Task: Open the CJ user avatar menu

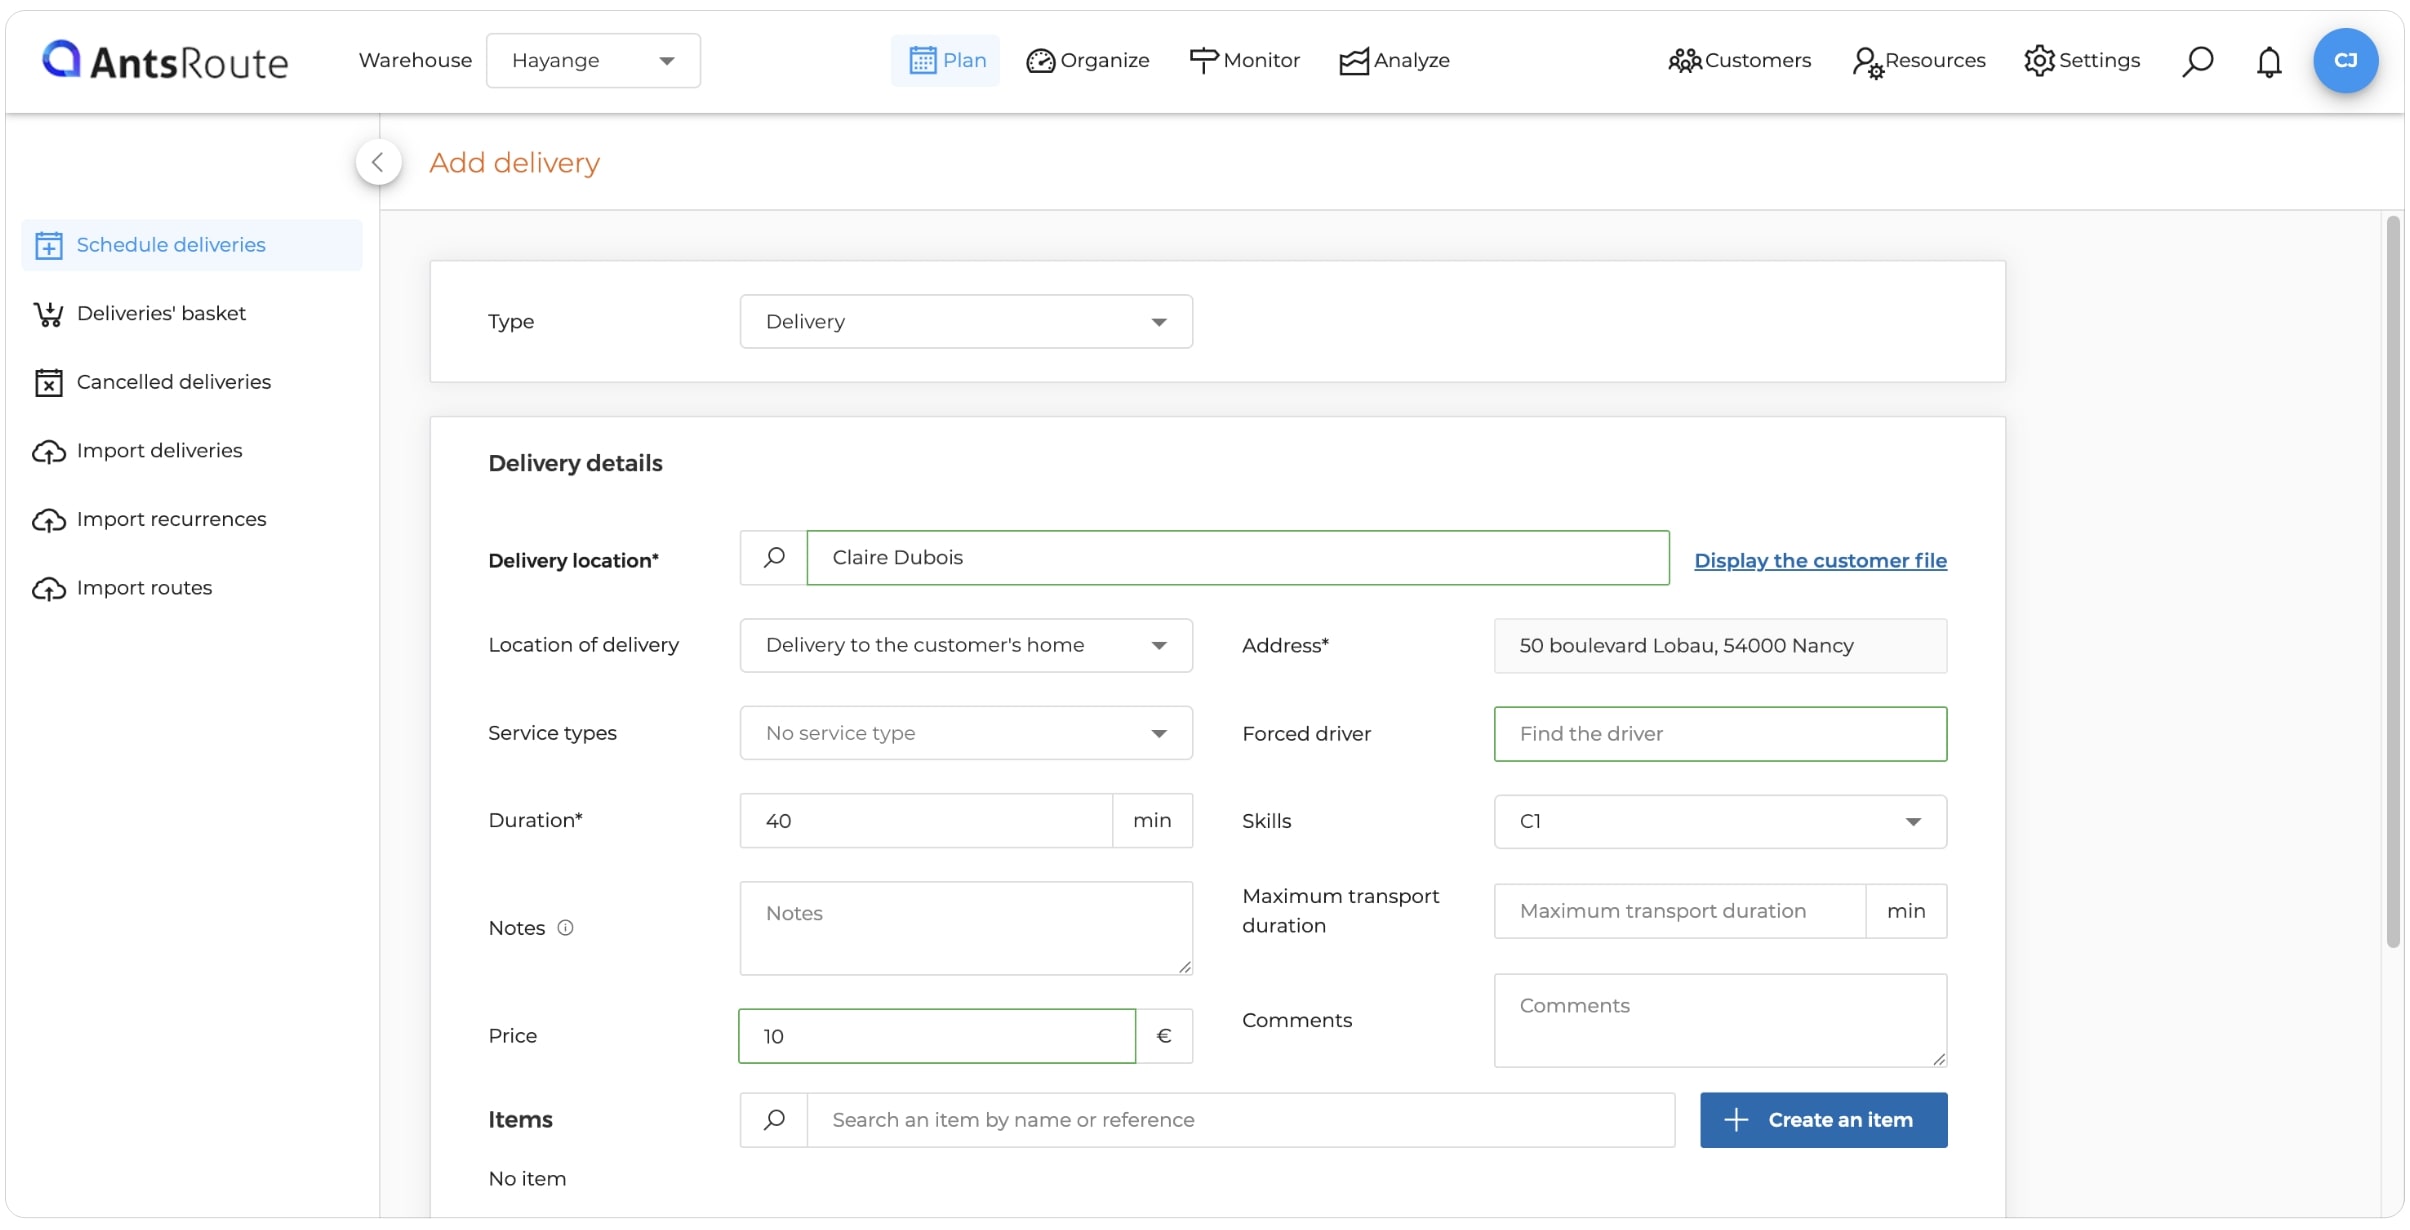Action: [x=2345, y=61]
